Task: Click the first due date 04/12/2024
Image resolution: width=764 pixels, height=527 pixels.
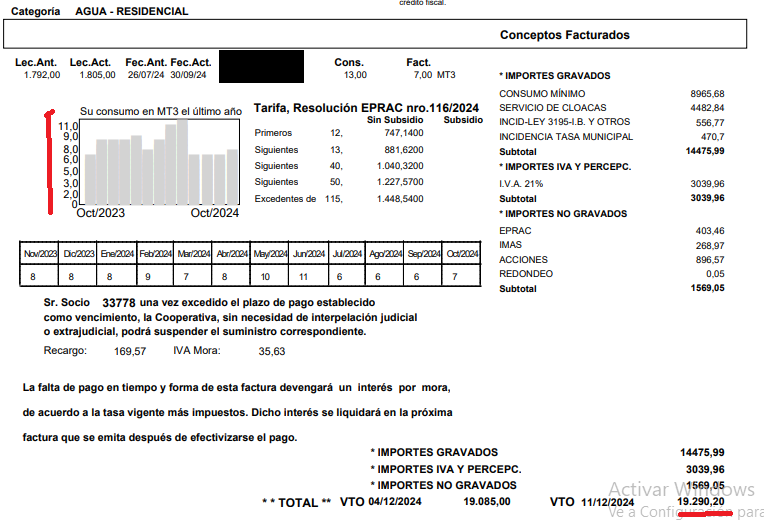Action: point(395,502)
